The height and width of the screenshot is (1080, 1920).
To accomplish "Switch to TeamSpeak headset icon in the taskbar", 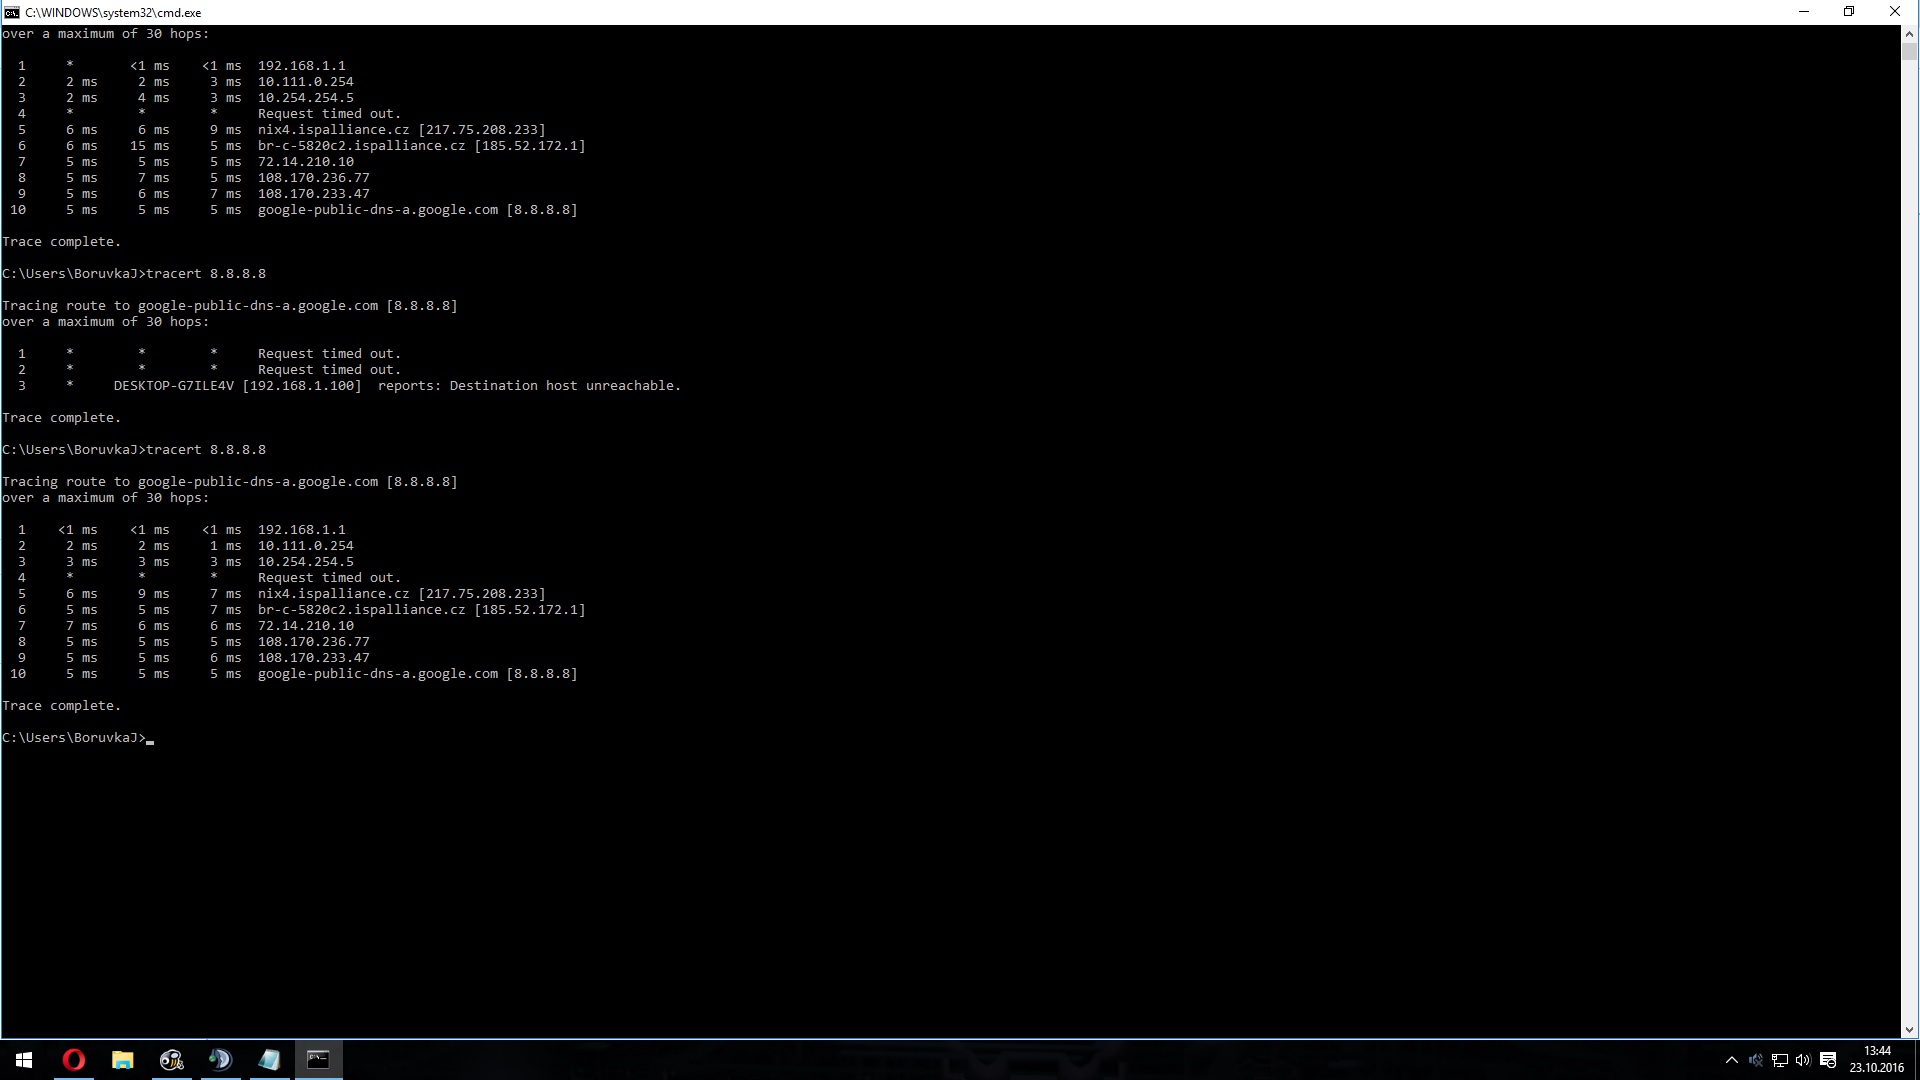I will [x=220, y=1060].
